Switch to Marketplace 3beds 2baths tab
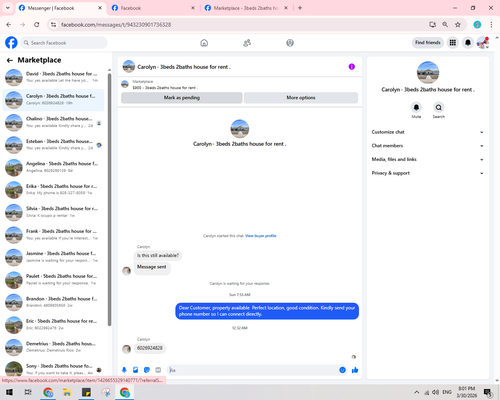This screenshot has width=500, height=400. pos(247,8)
